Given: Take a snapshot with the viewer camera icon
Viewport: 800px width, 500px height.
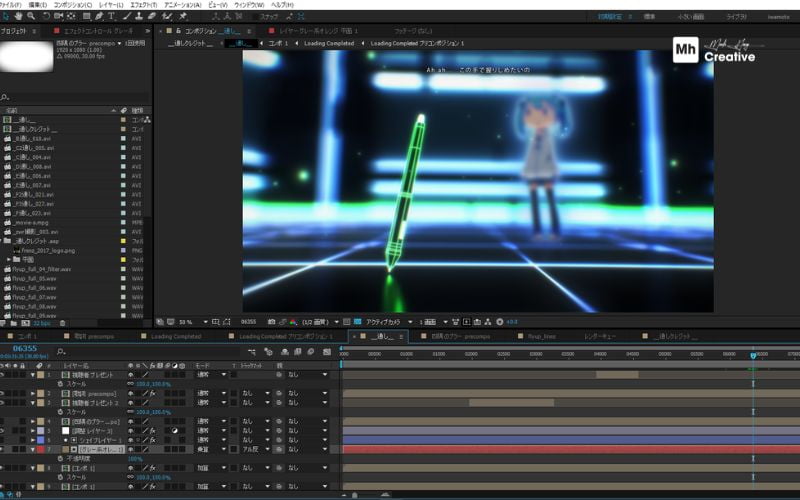Looking at the screenshot, I should (x=271, y=322).
